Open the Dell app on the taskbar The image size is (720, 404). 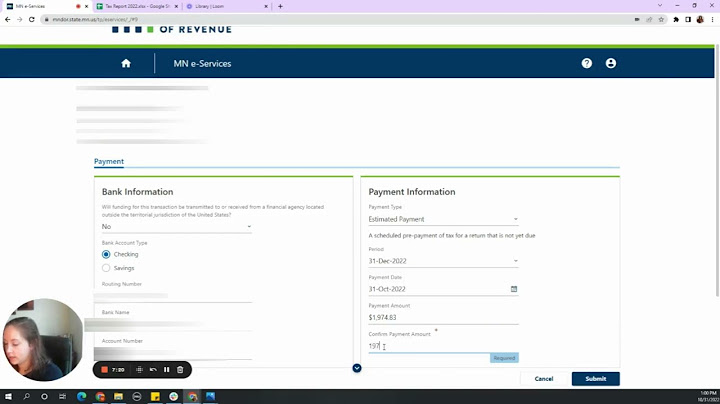(137, 396)
